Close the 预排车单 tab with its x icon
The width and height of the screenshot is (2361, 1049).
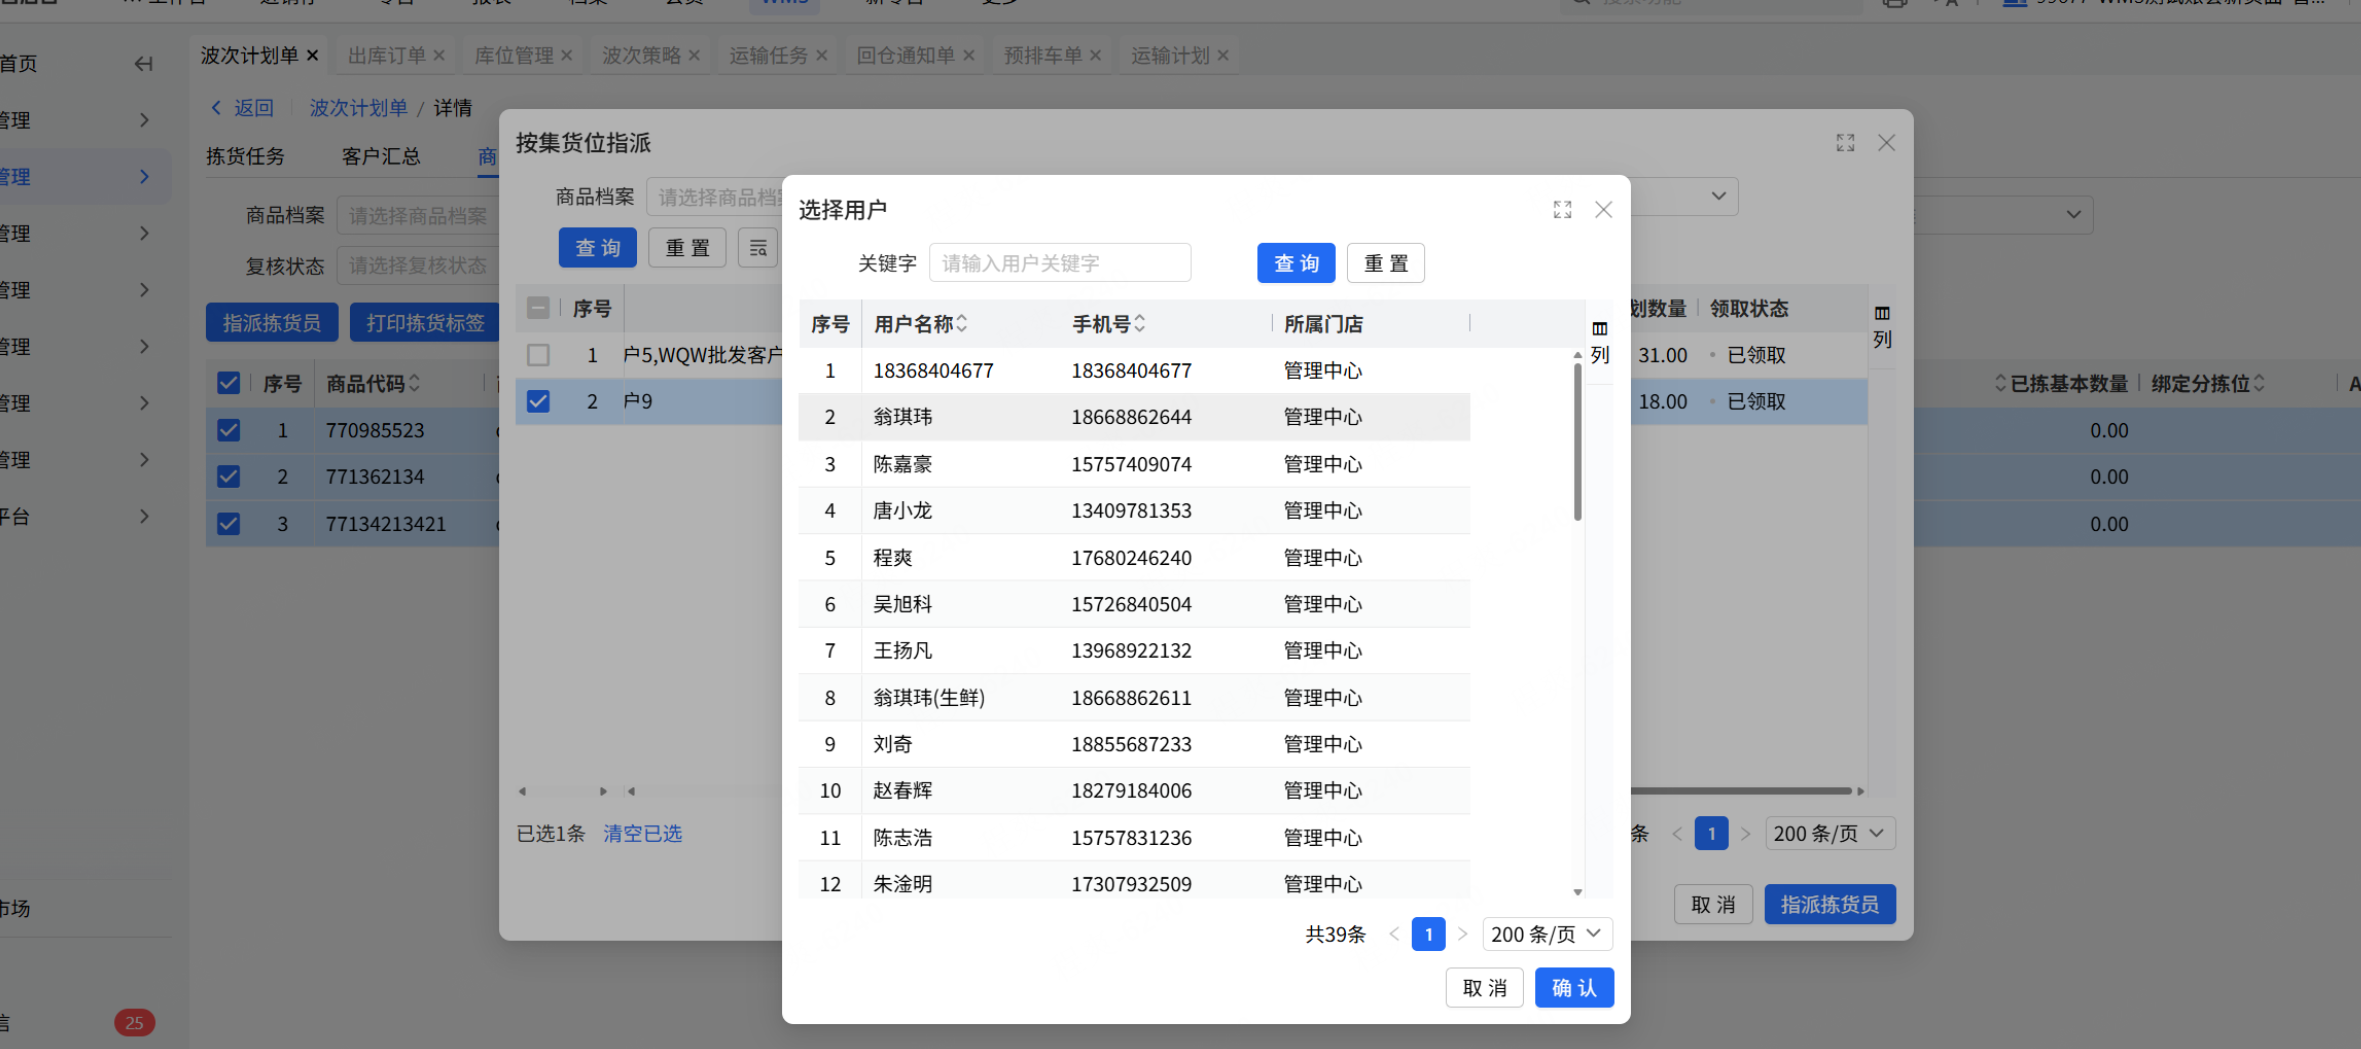[1096, 56]
